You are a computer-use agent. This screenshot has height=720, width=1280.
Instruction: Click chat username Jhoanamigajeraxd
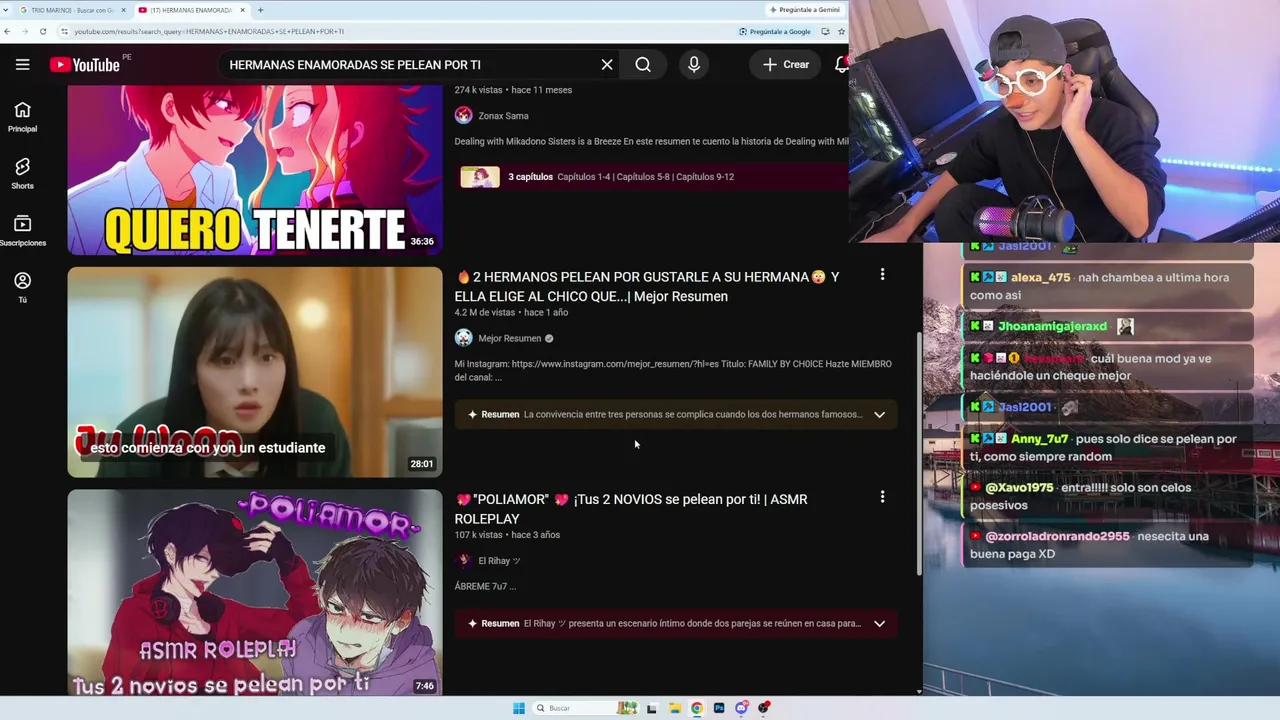[x=1053, y=326]
